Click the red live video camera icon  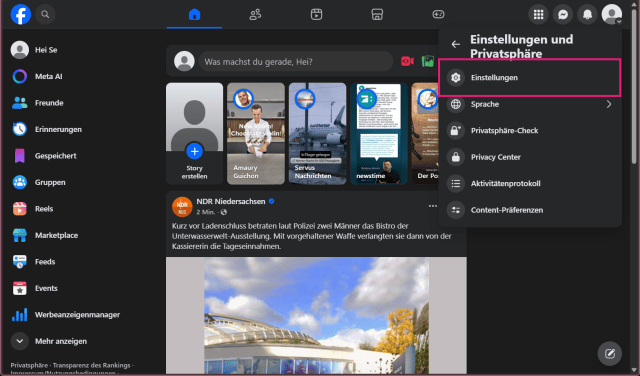click(x=407, y=61)
